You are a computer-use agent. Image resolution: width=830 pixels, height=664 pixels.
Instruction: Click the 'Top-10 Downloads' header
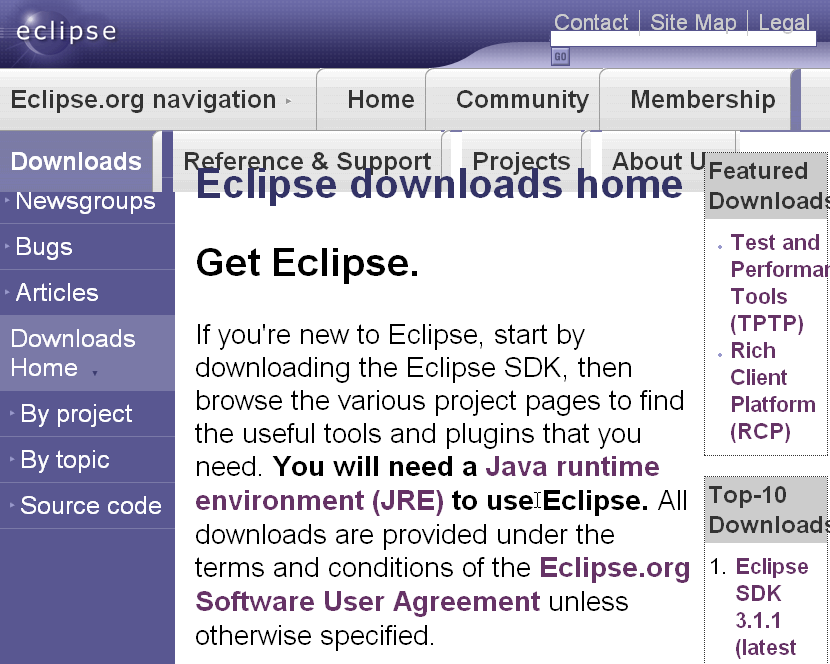[x=768, y=509]
